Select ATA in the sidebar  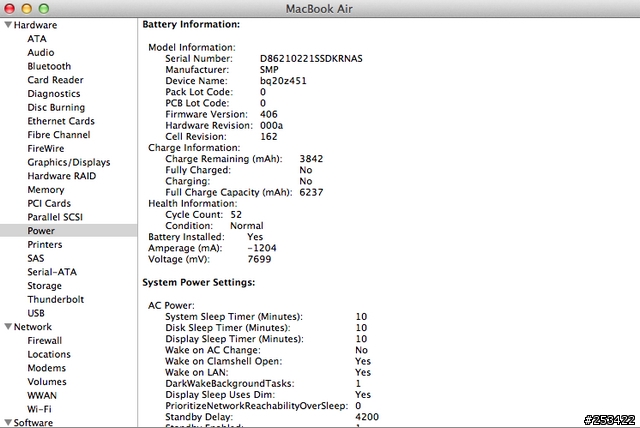pos(37,39)
